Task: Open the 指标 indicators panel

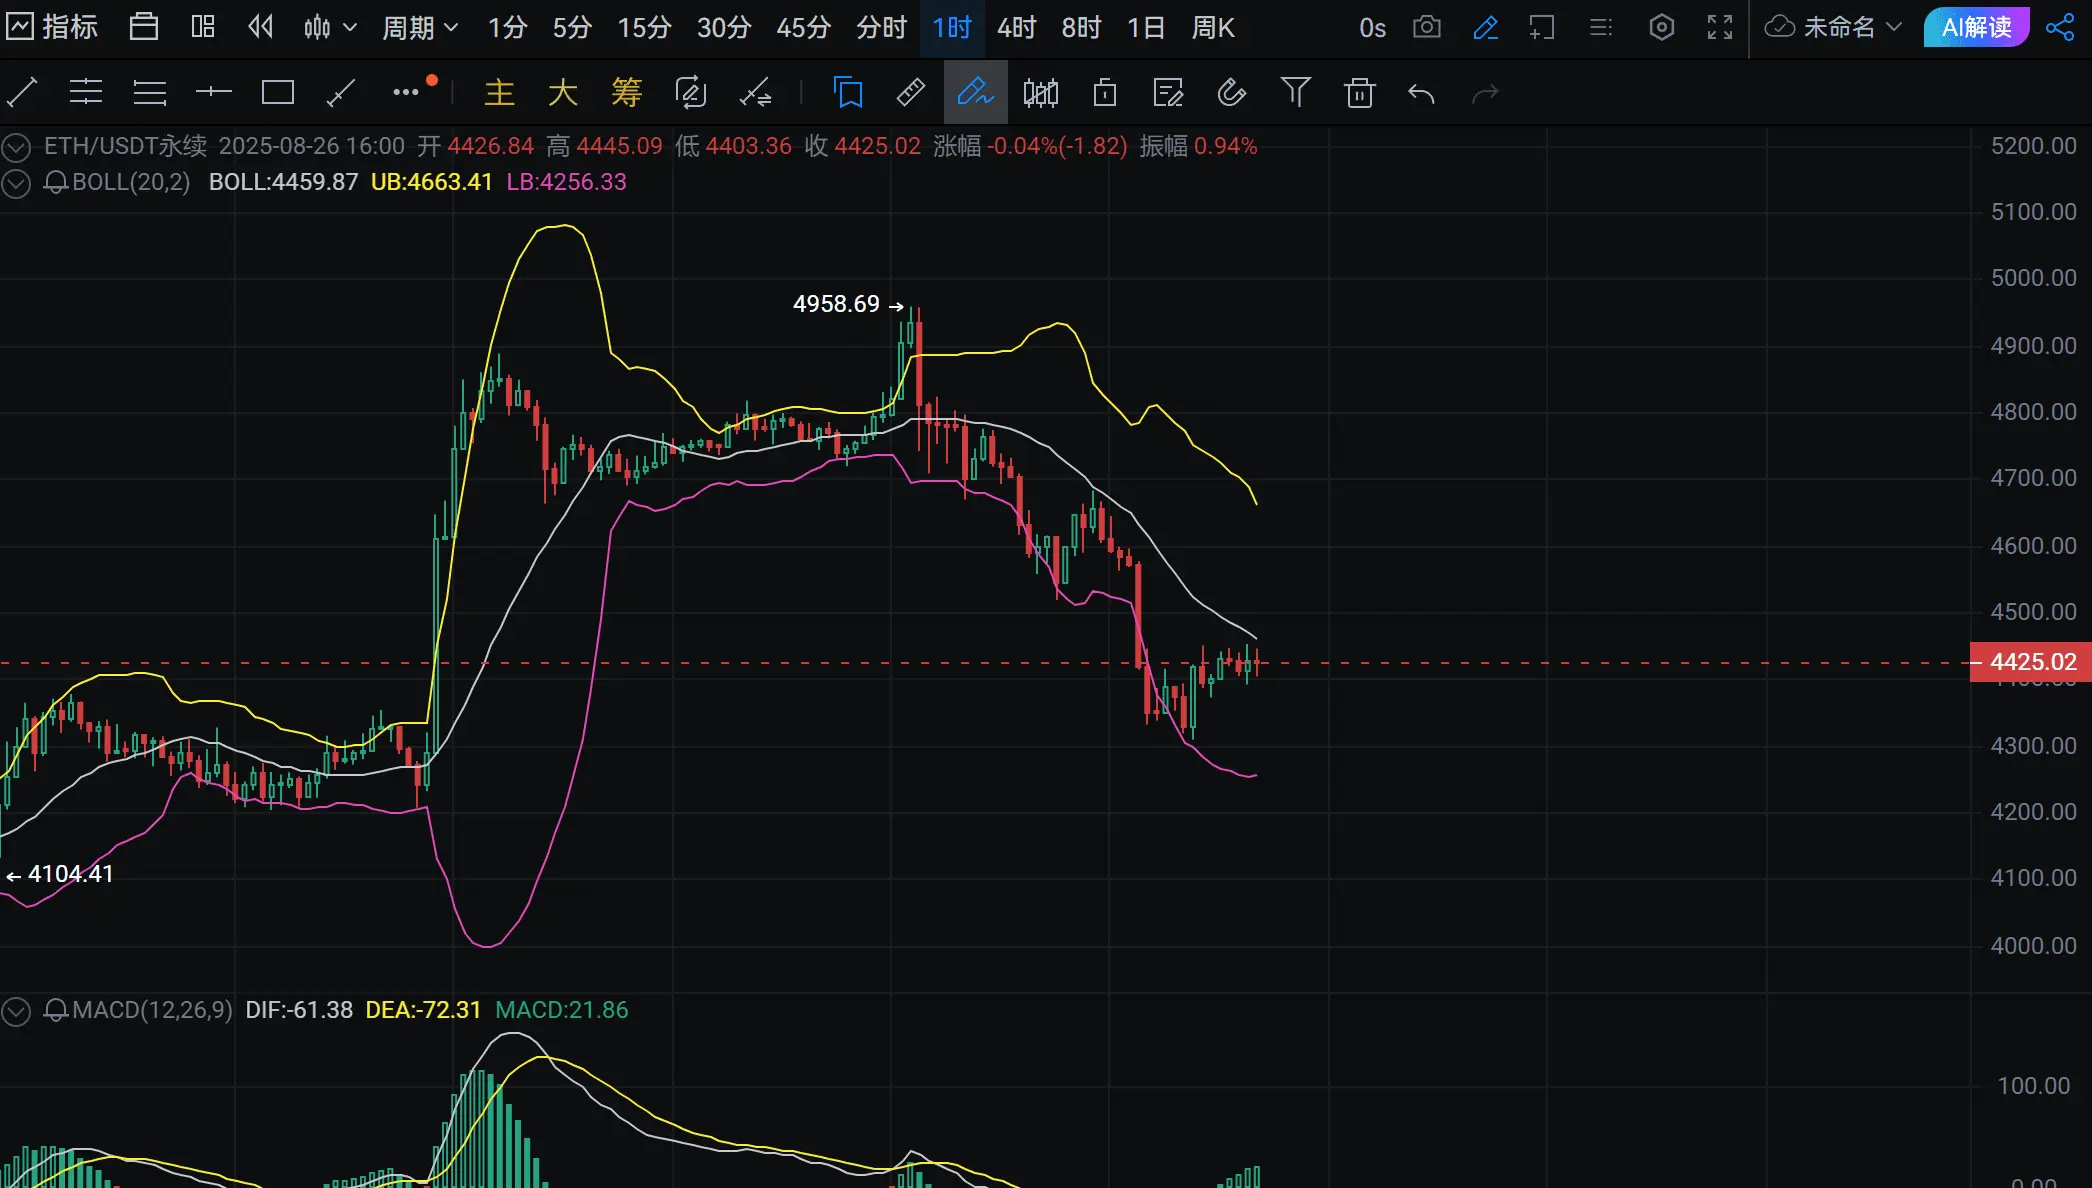Action: click(52, 27)
